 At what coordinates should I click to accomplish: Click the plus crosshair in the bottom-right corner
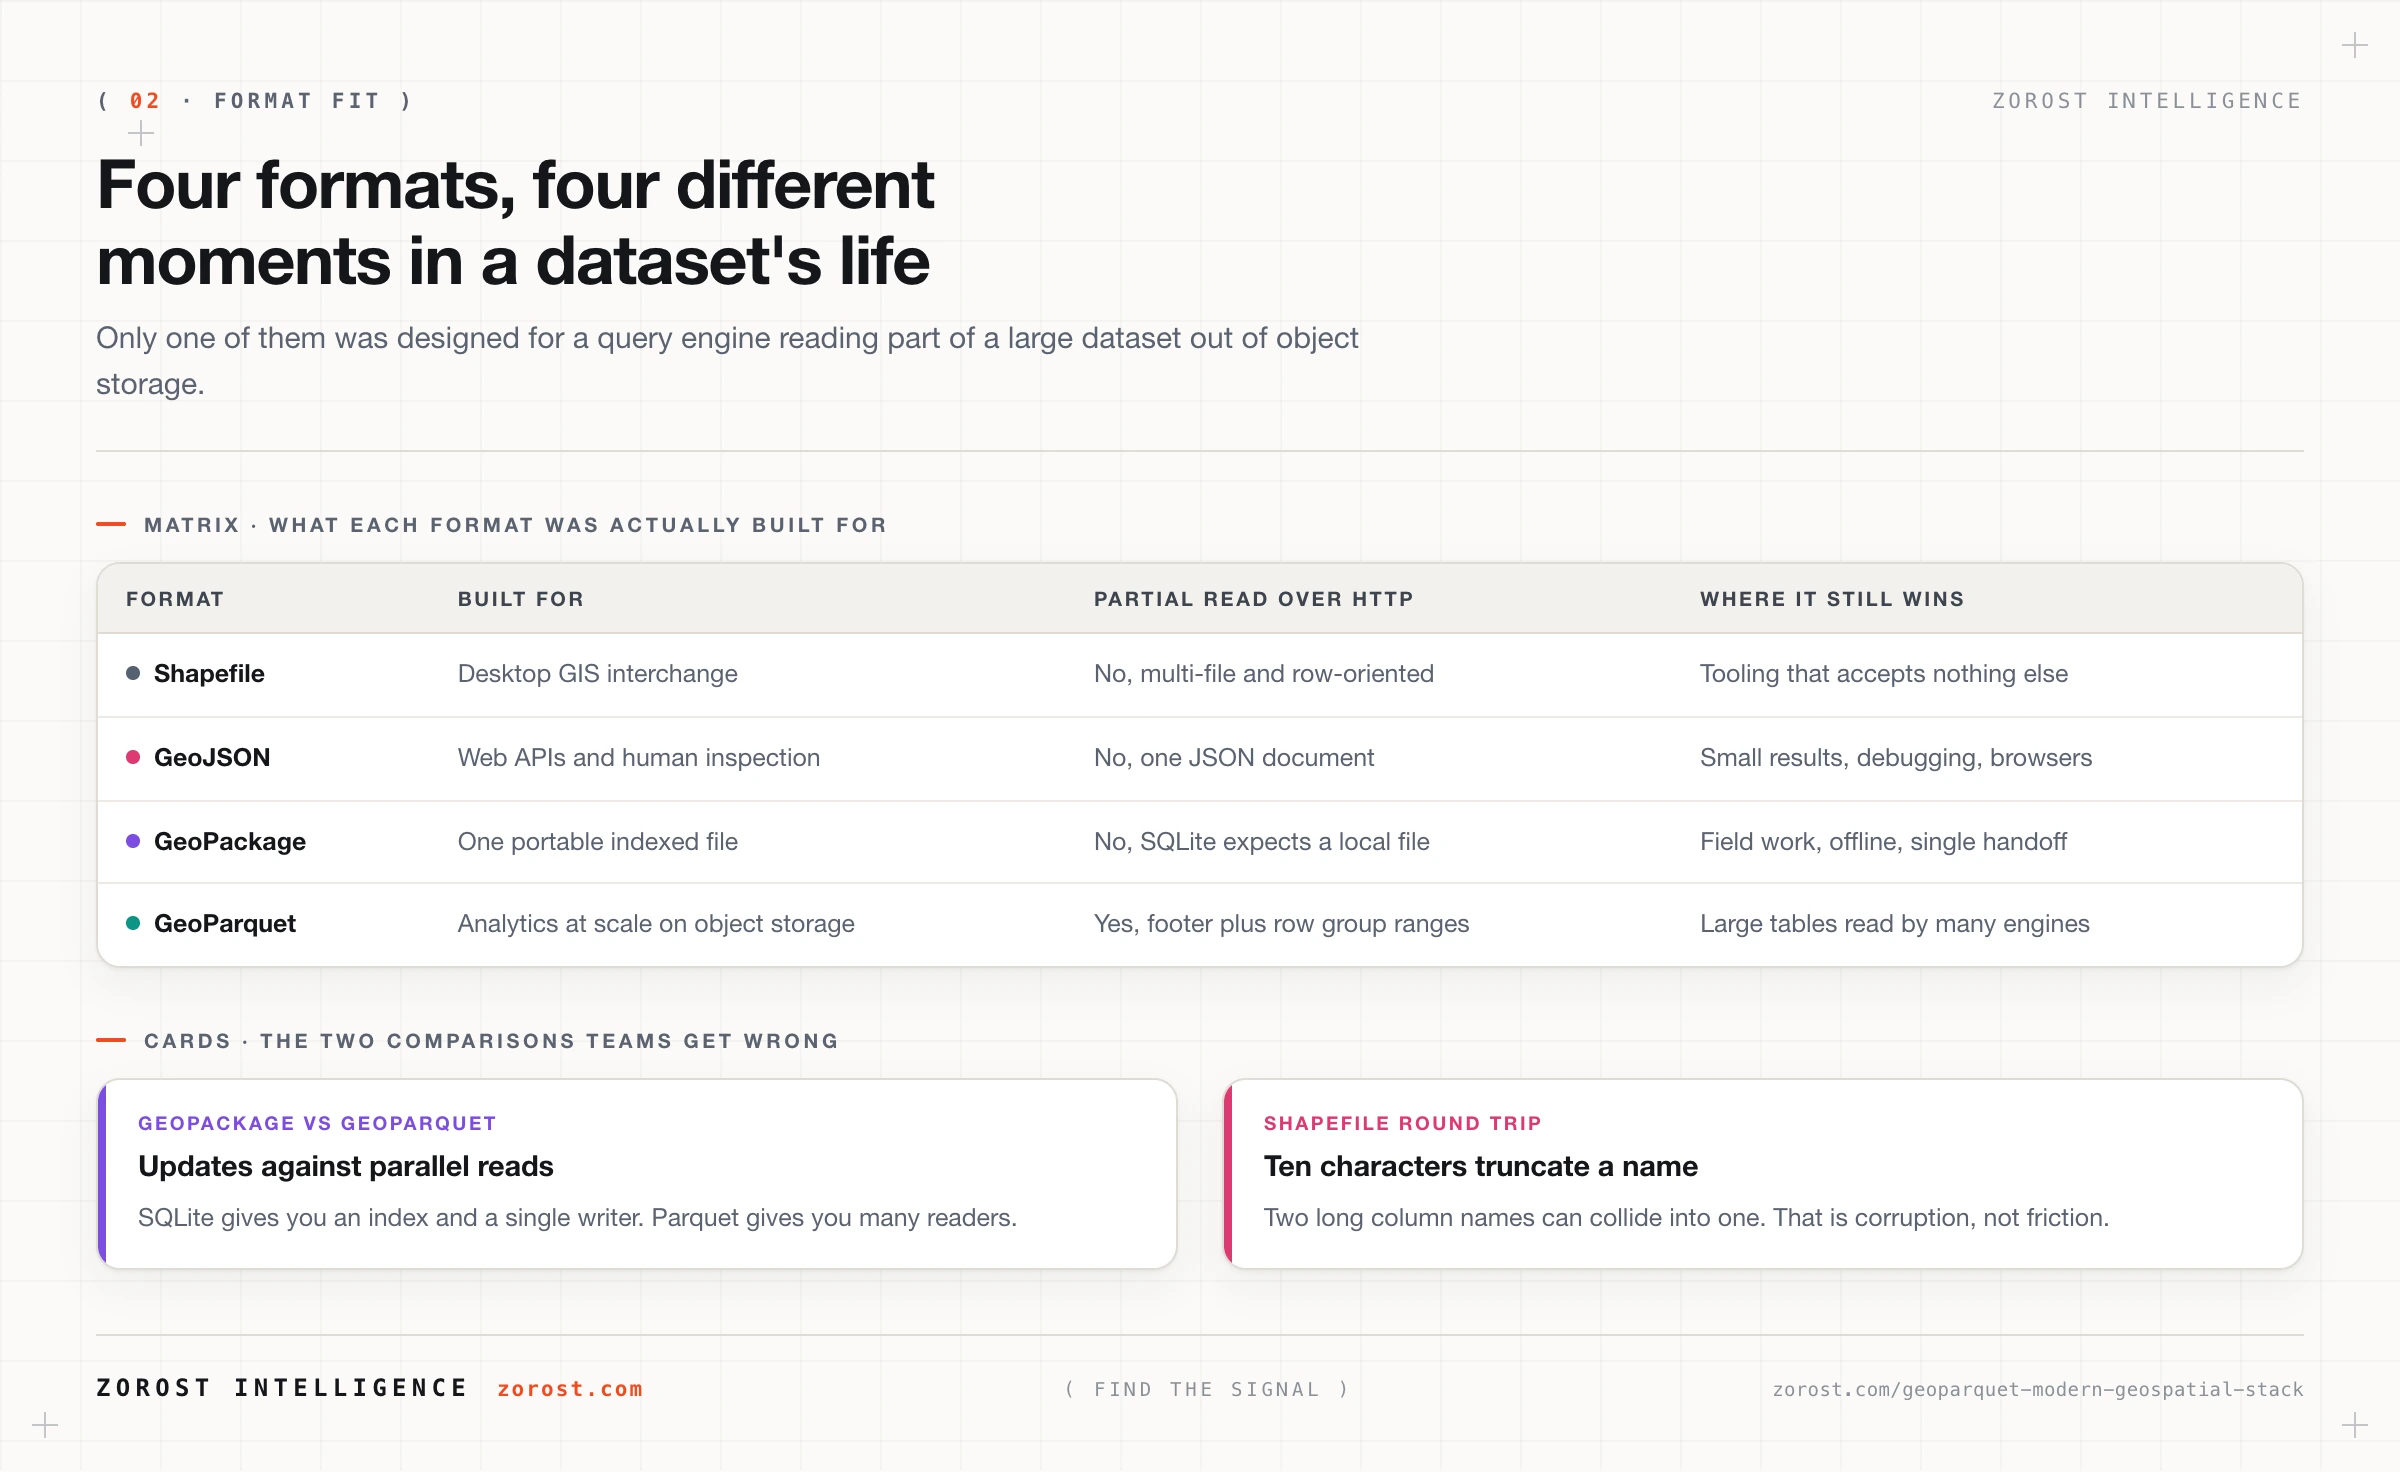[x=2355, y=1425]
